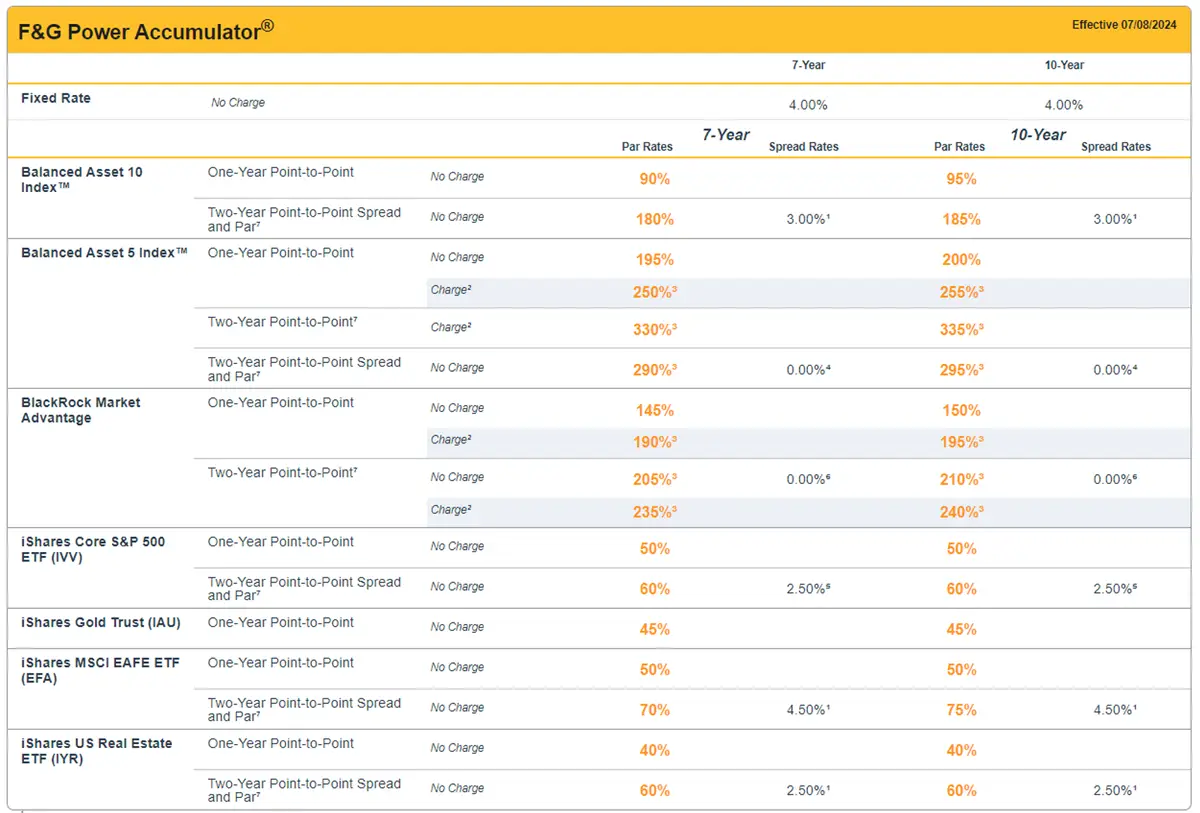Select 10-Year 3.00% spread for Balanced Asset 10
Viewport: 1200px width, 813px height.
(x=1115, y=219)
